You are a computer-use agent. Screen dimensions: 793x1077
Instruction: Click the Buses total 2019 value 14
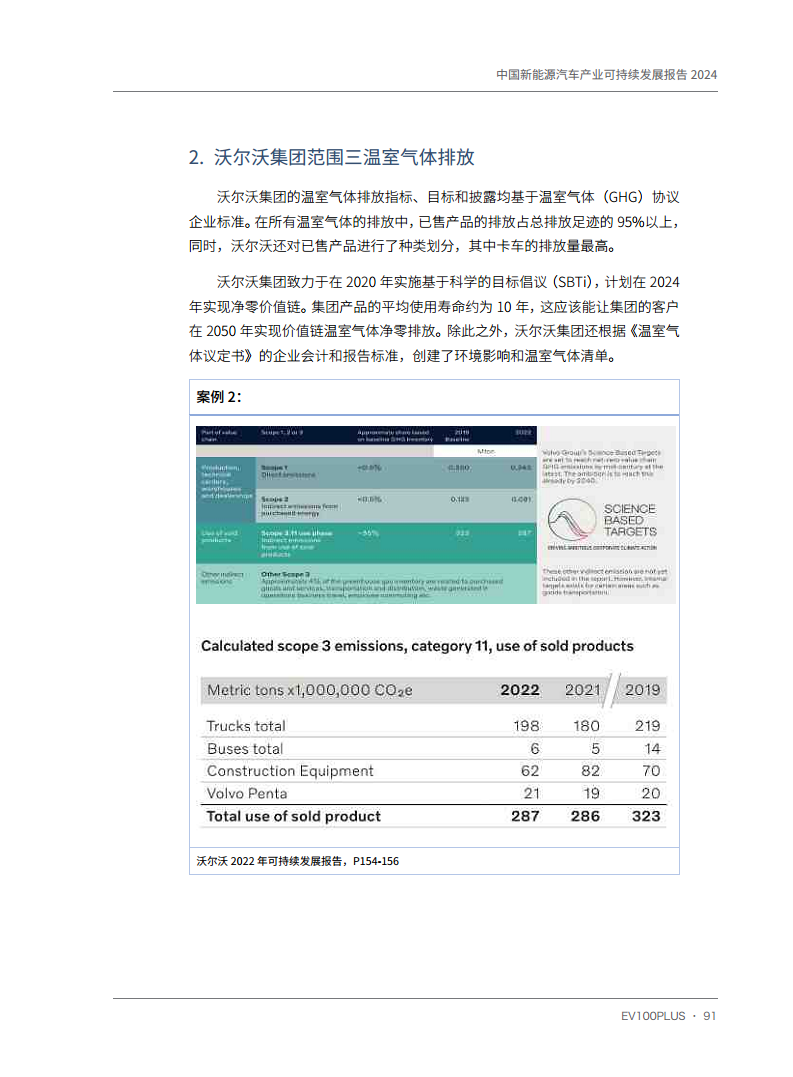[652, 749]
